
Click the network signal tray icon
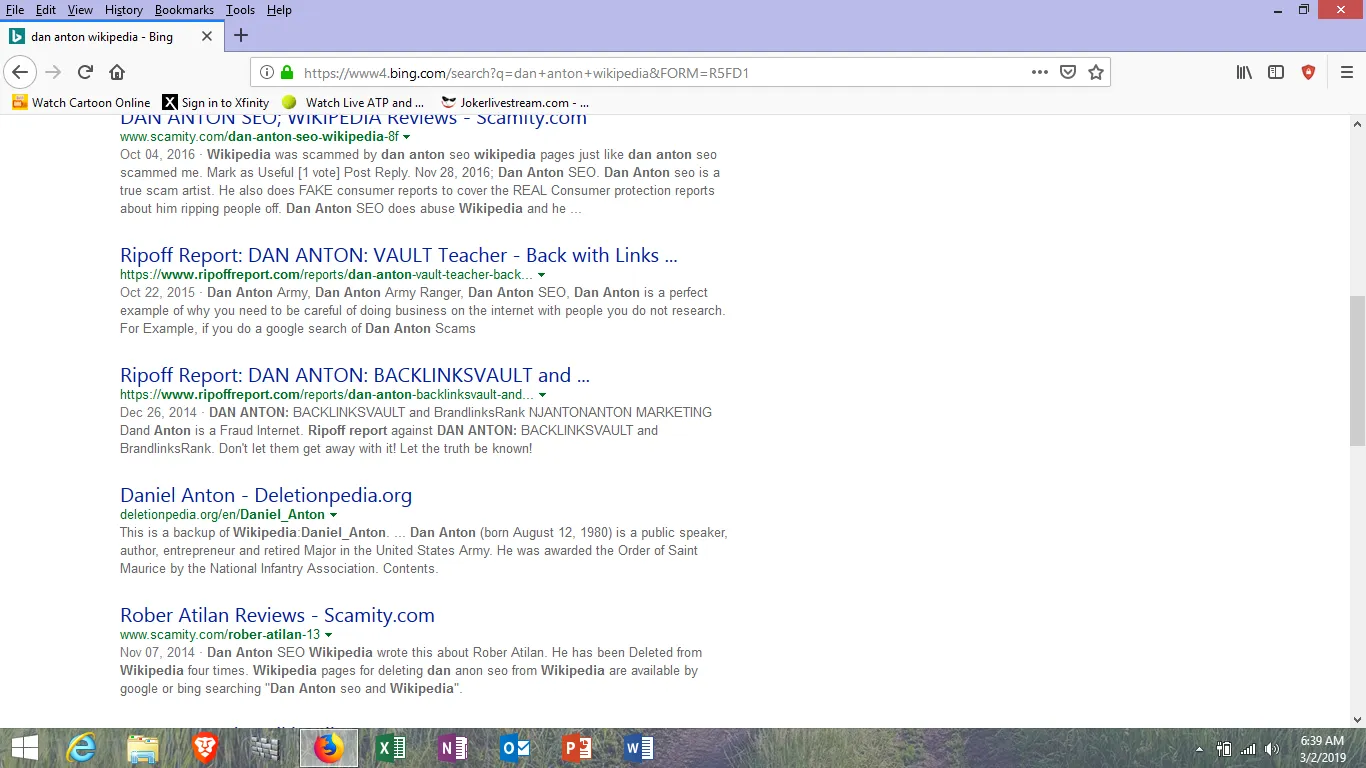tap(1248, 749)
